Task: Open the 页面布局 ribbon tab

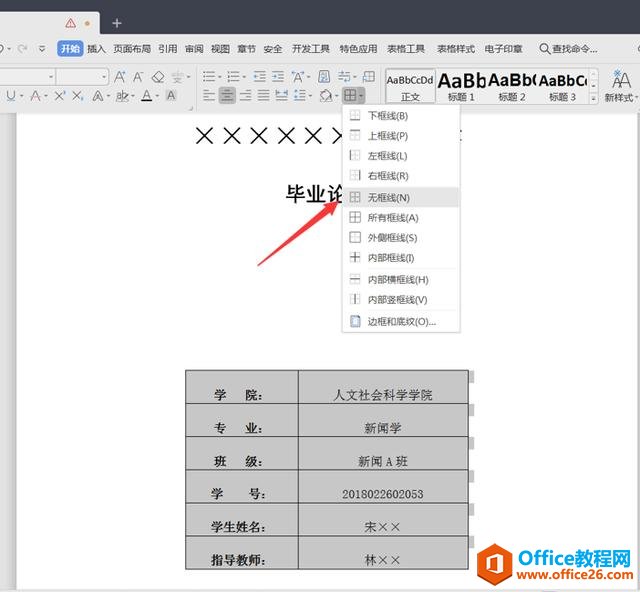Action: pyautogui.click(x=132, y=49)
